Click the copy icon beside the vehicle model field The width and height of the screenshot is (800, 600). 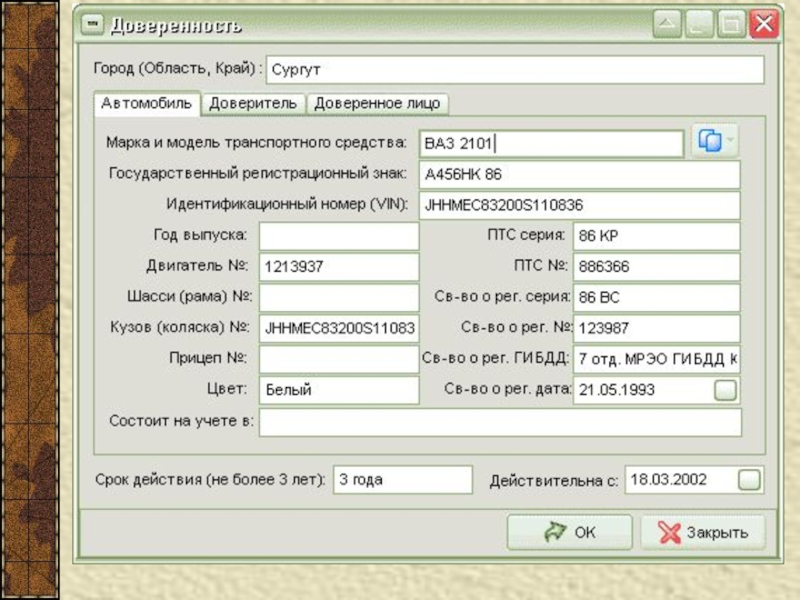pos(709,142)
